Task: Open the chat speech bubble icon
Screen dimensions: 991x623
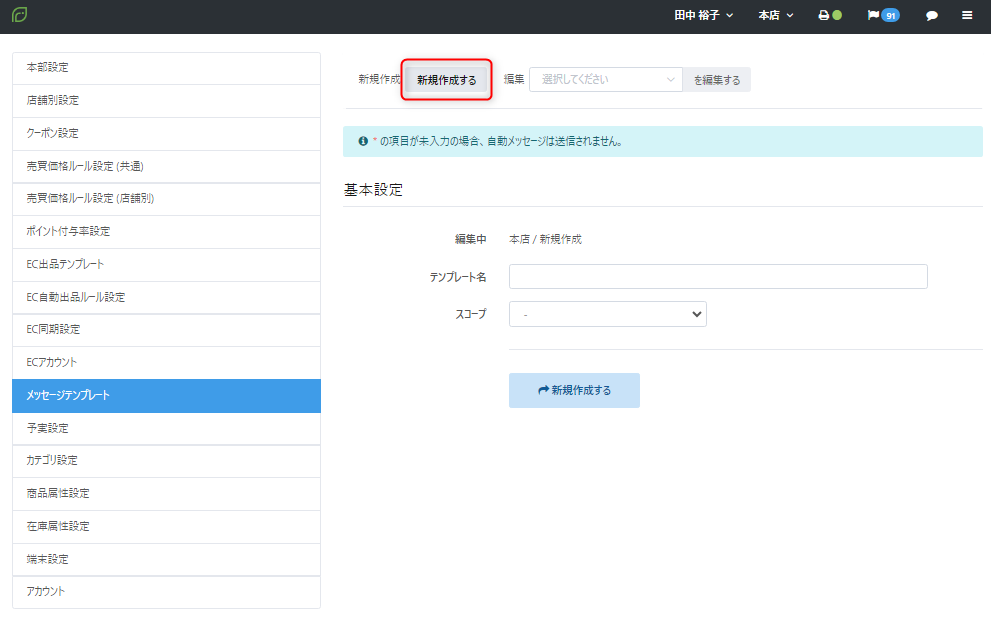Action: coord(932,16)
